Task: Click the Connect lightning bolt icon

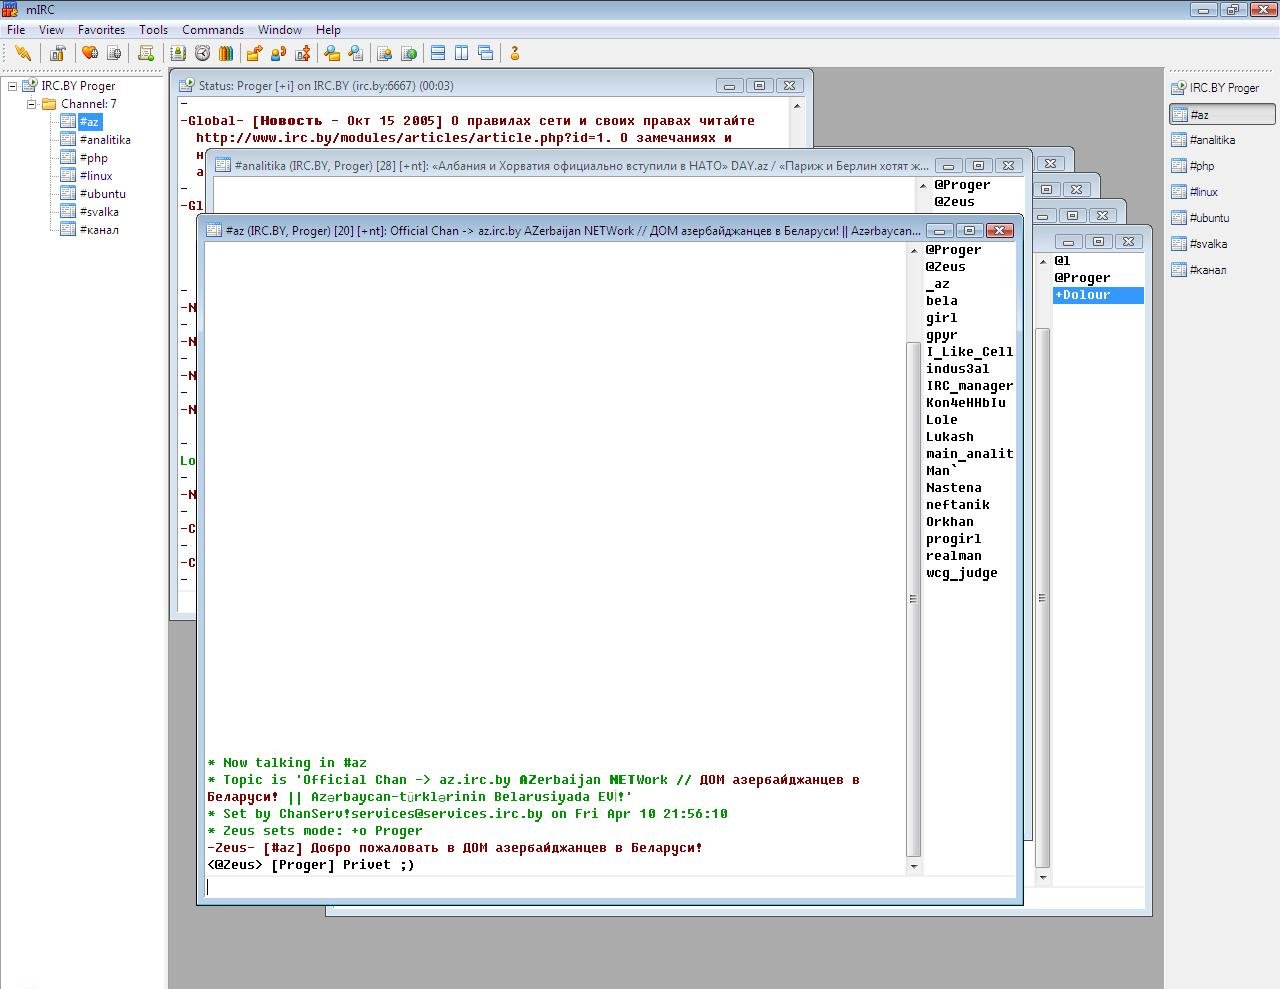Action: click(x=22, y=53)
